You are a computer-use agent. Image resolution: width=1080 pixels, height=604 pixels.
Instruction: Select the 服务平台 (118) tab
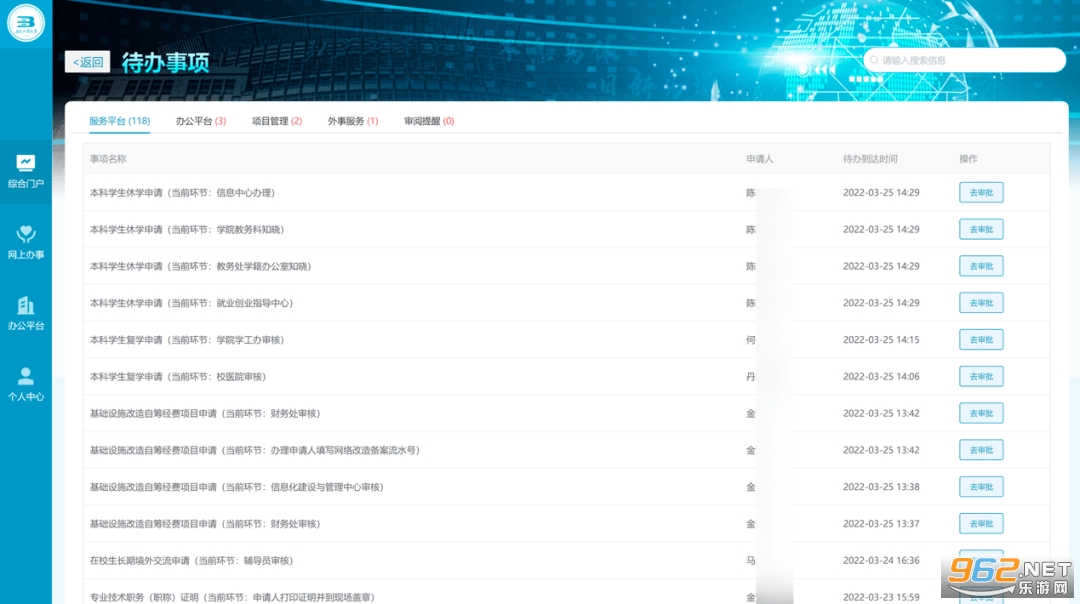tap(119, 121)
